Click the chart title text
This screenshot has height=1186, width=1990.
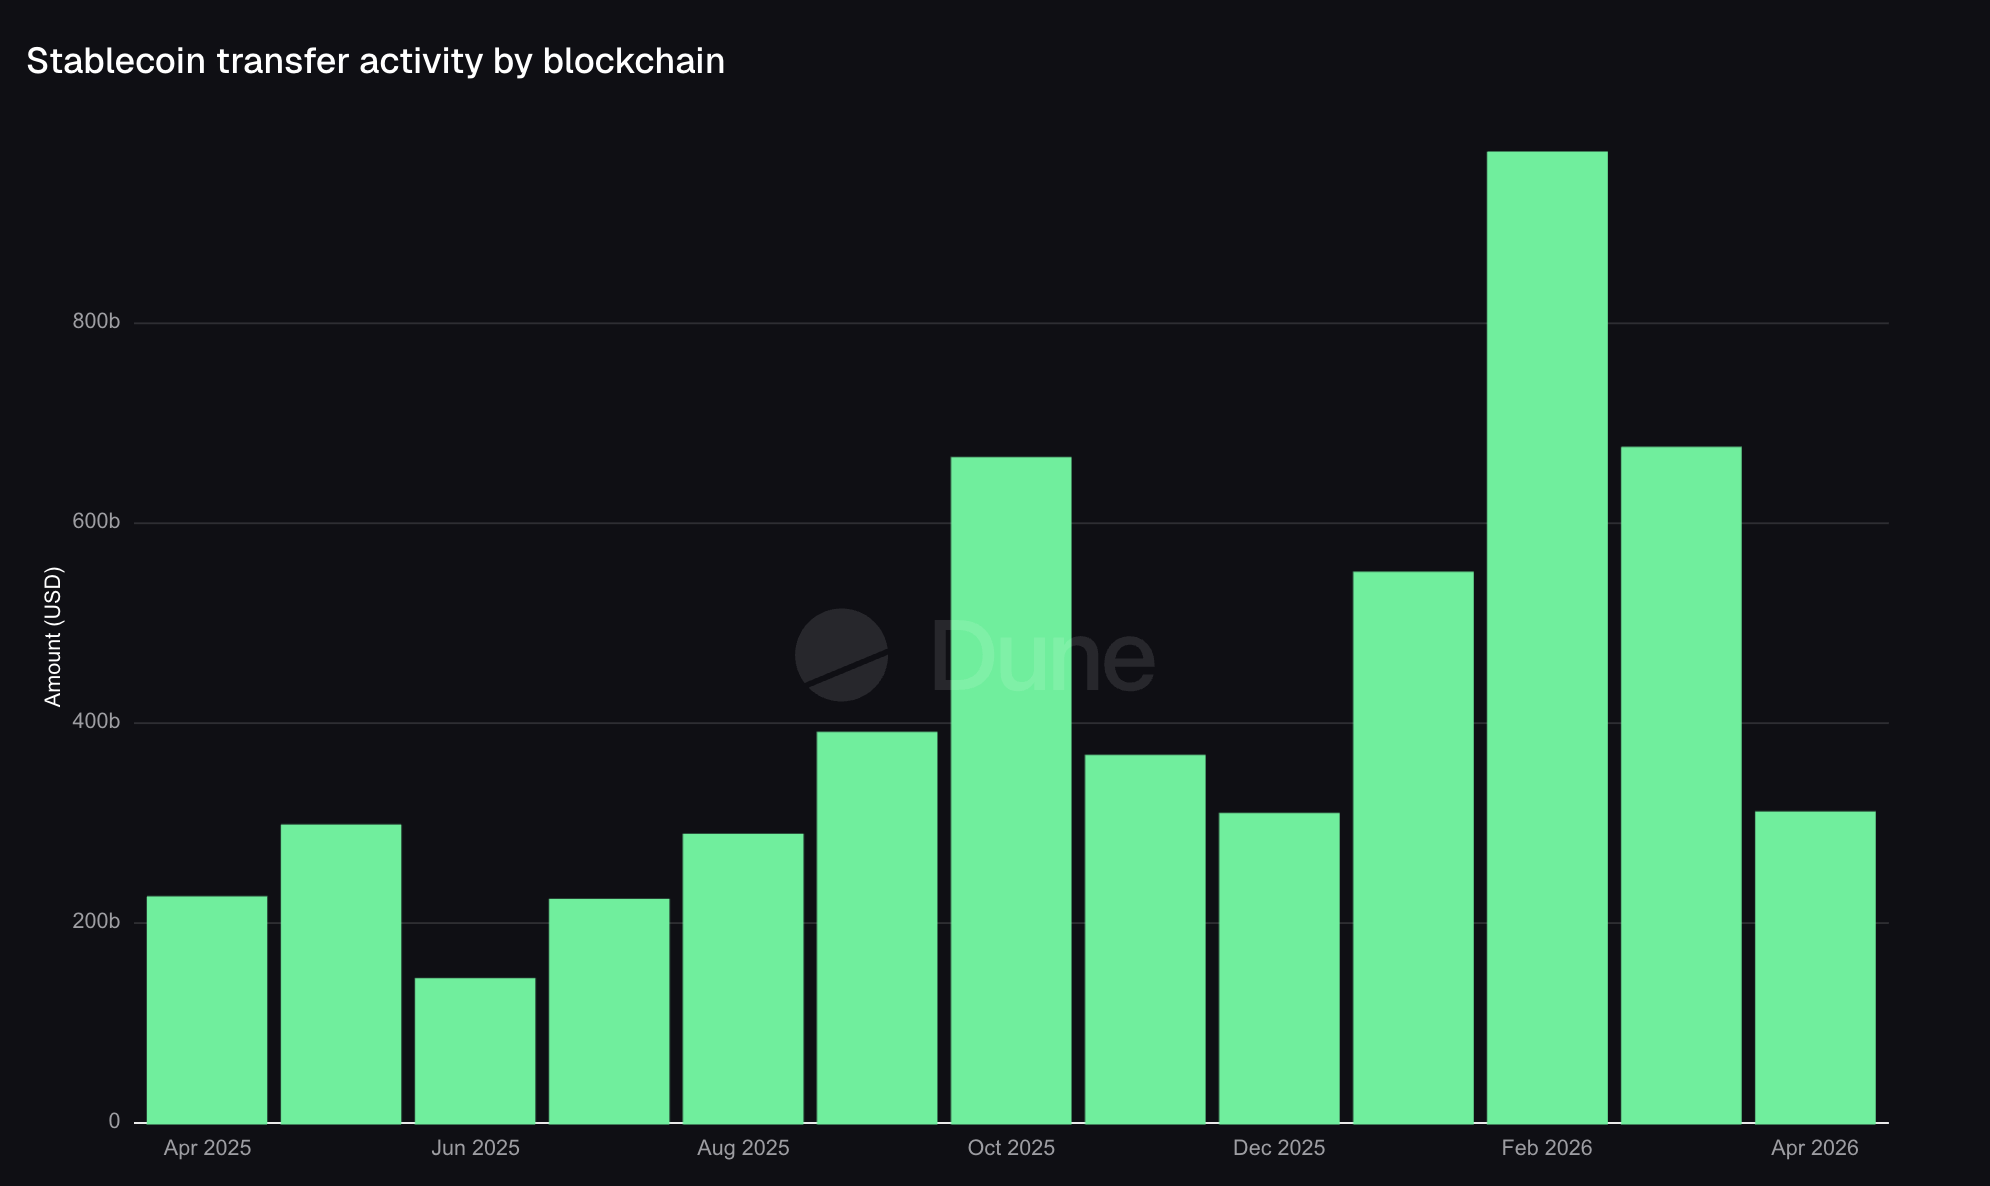(x=375, y=61)
